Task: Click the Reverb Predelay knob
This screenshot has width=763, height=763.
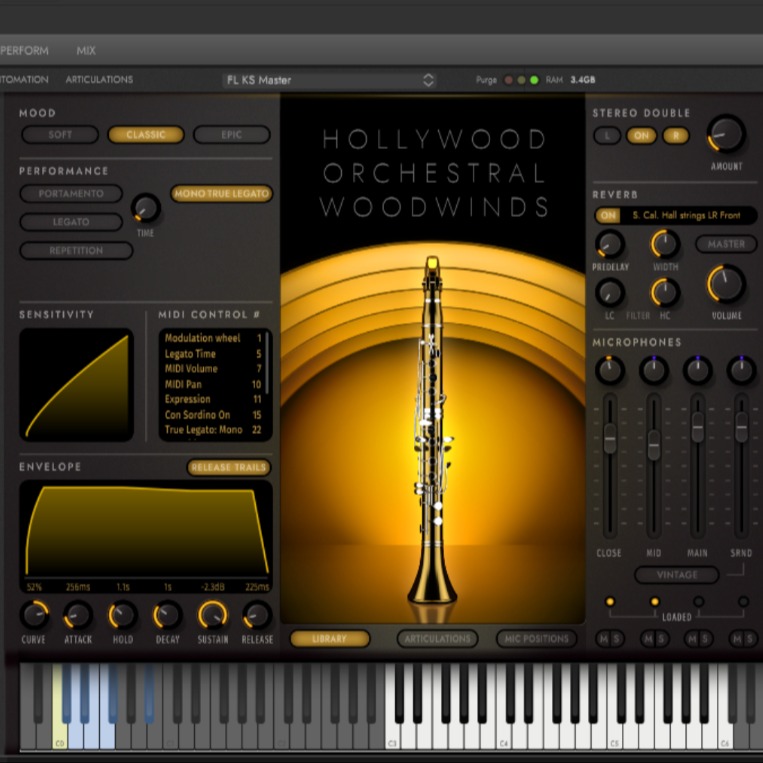Action: [x=609, y=243]
